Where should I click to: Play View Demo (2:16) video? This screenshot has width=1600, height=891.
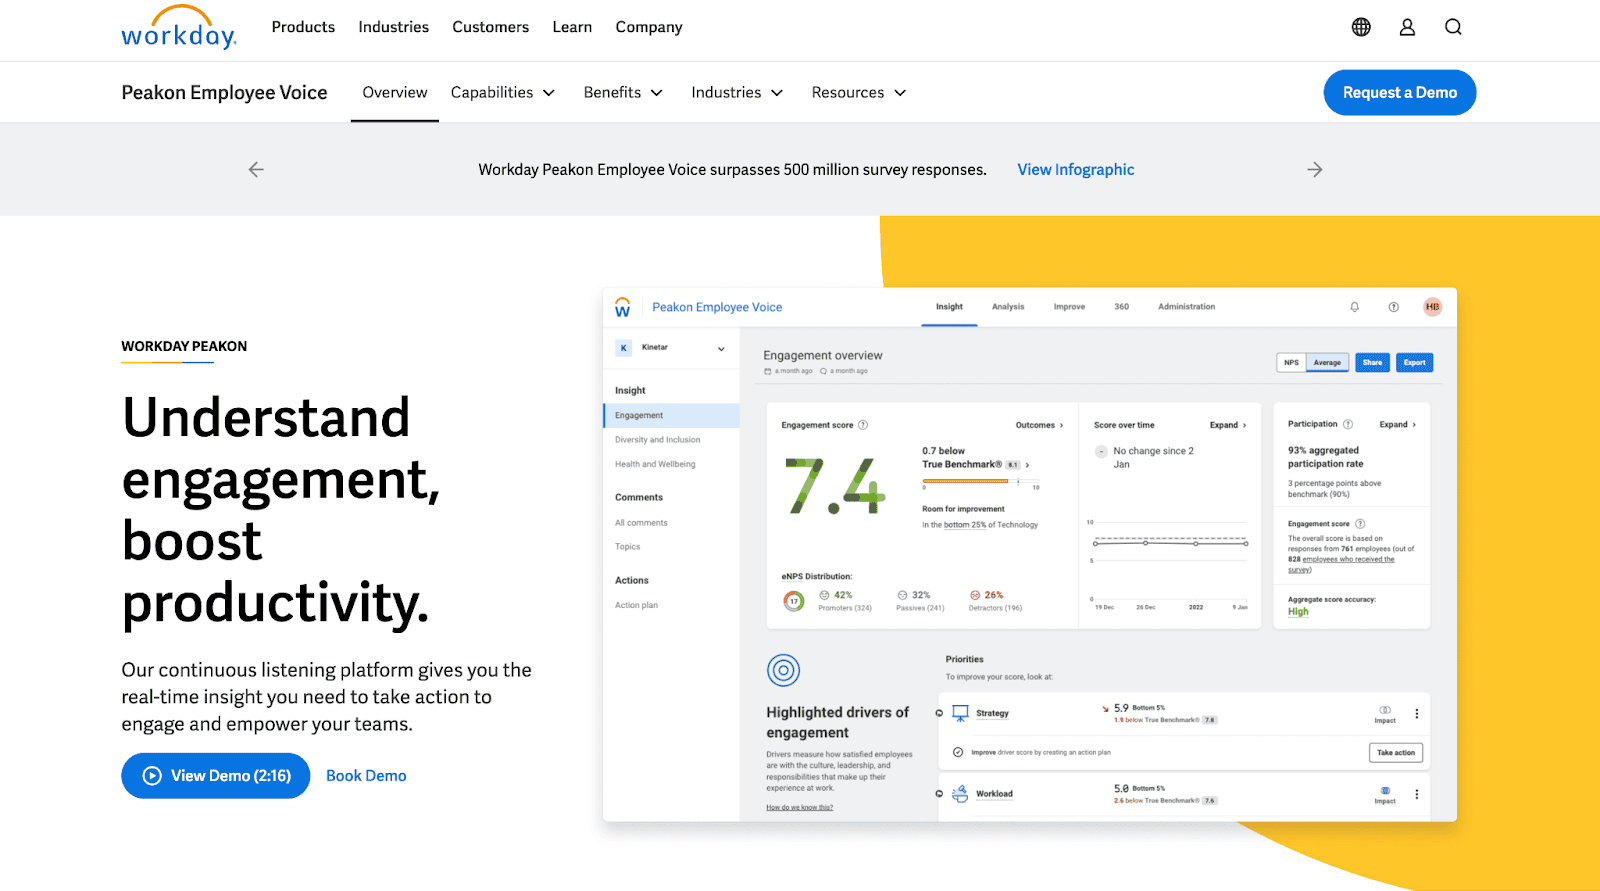pos(216,776)
